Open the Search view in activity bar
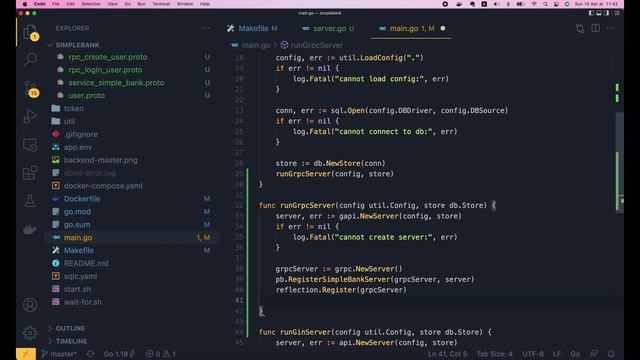 pyautogui.click(x=30, y=60)
